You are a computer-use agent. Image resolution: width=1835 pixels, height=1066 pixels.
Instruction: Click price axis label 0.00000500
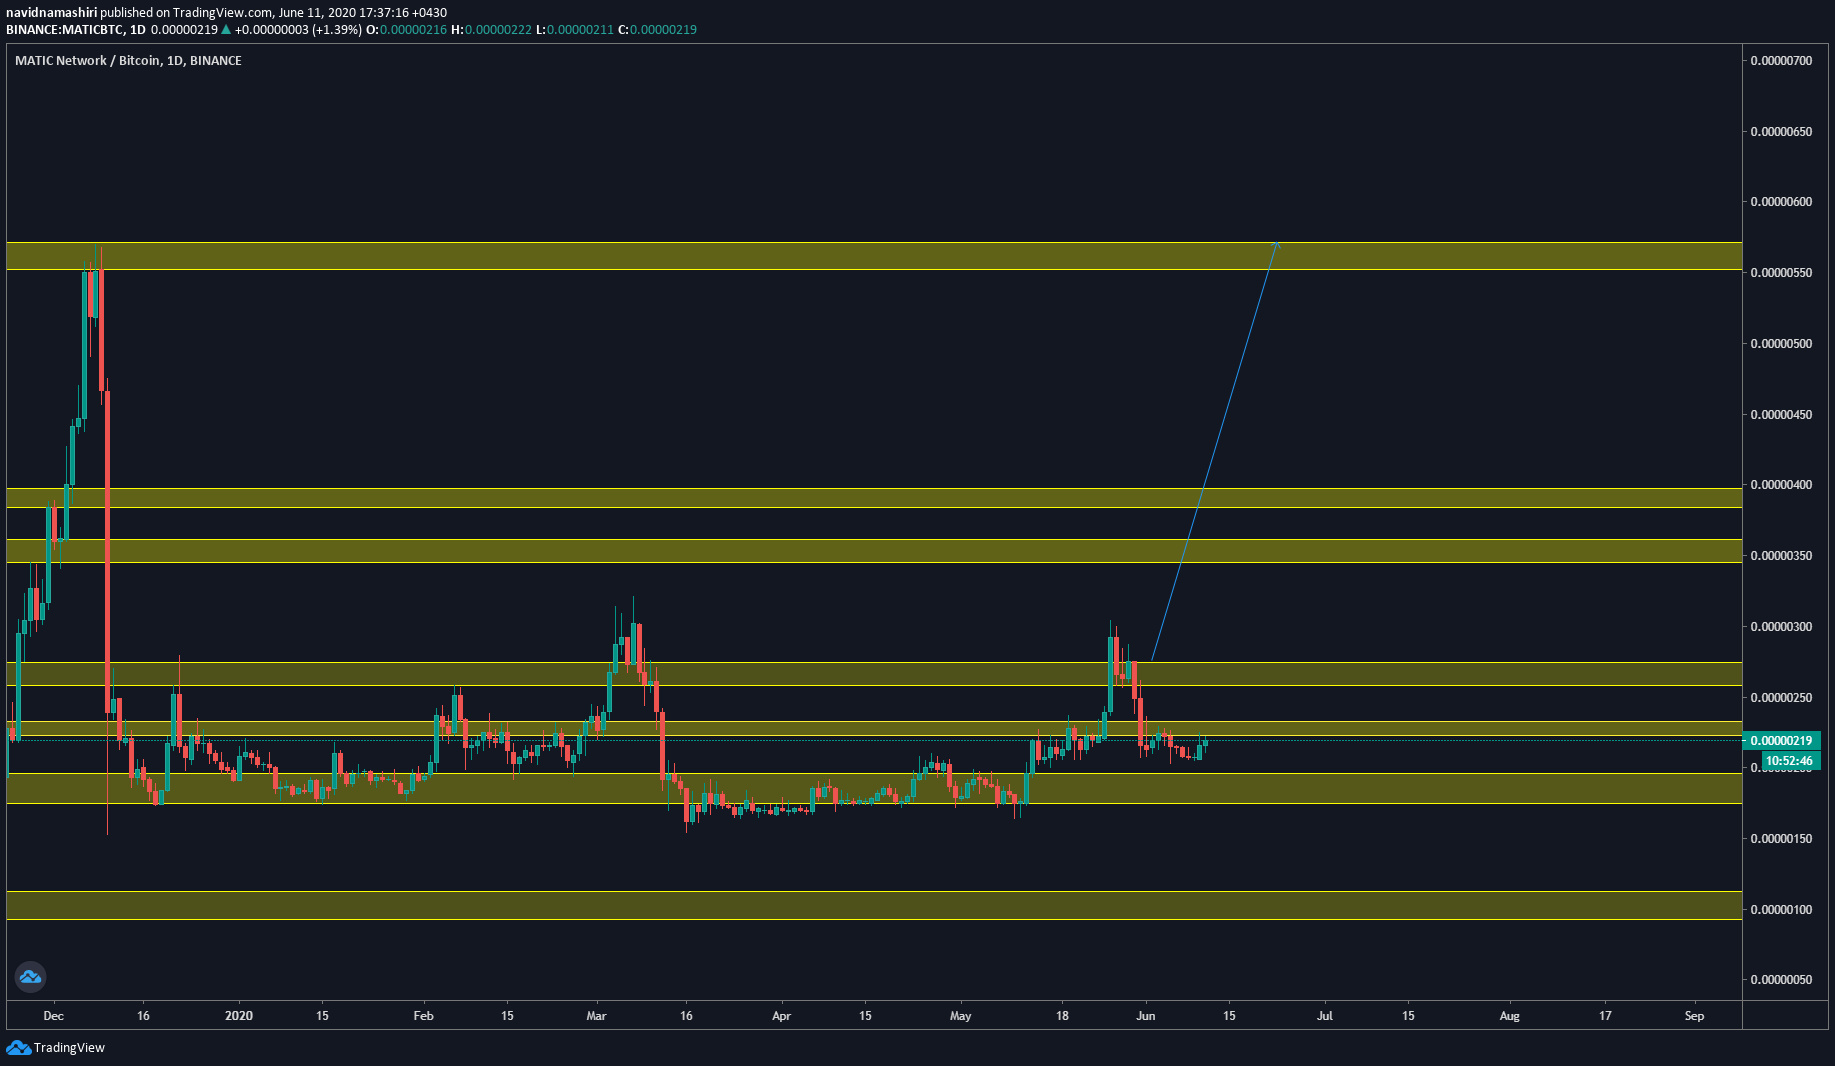tap(1781, 344)
